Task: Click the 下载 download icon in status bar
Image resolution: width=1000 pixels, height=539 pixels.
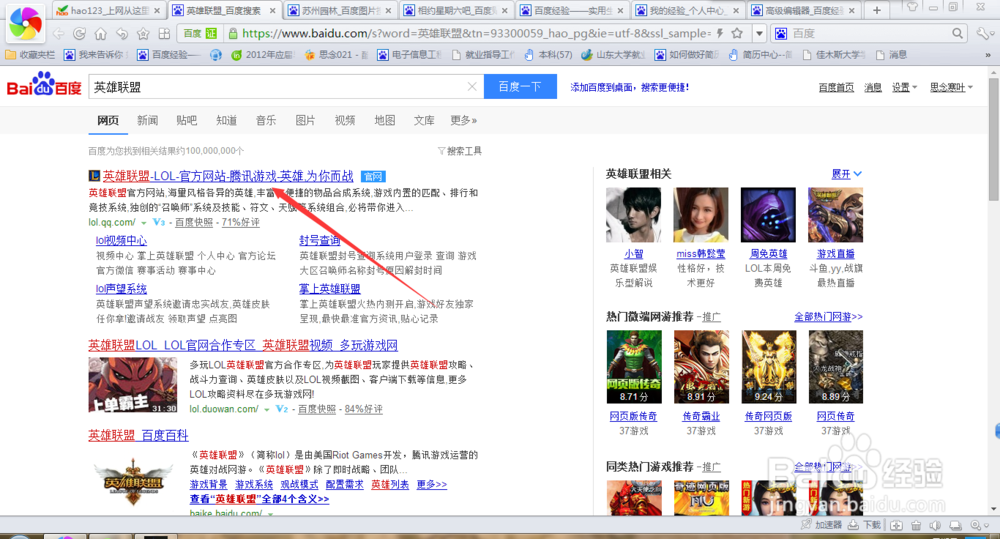Action: point(853,525)
